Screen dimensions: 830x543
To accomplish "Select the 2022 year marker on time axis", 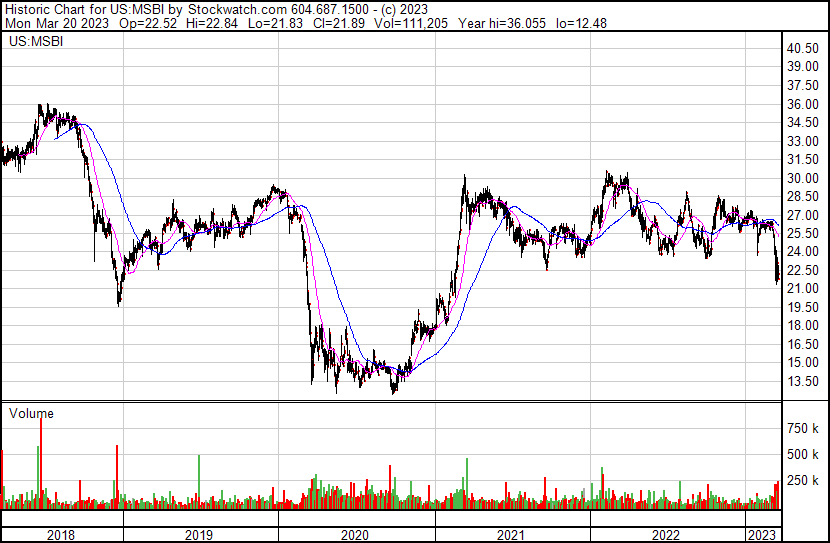I will 667,535.
